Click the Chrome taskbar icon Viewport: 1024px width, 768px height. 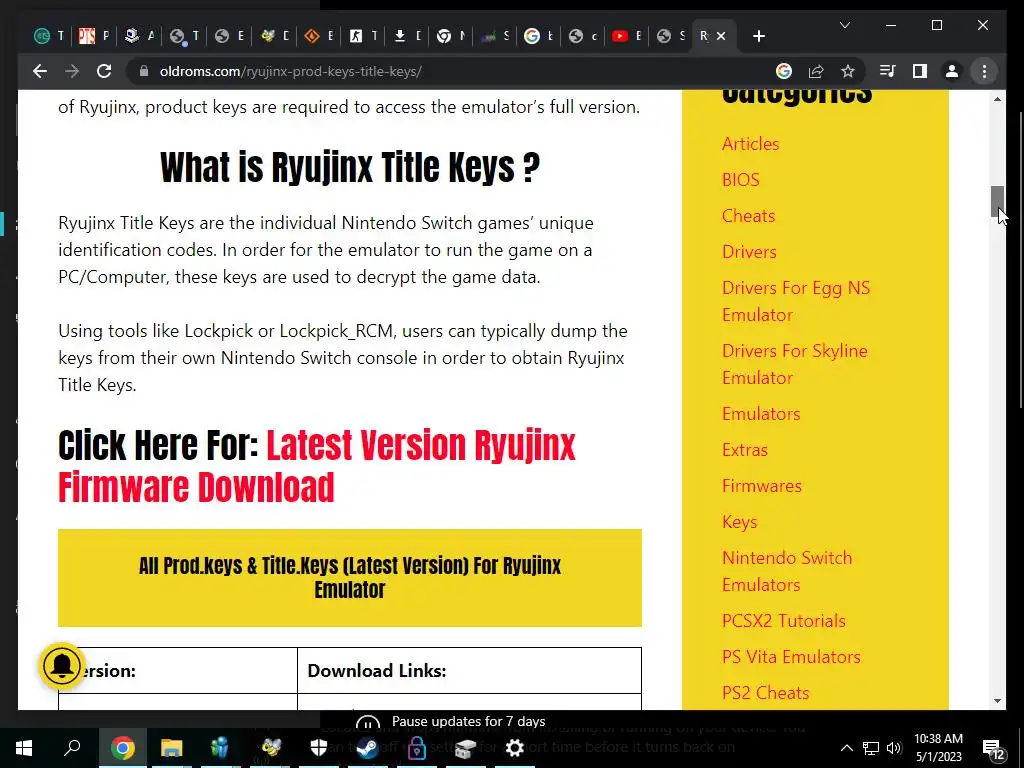pos(122,748)
